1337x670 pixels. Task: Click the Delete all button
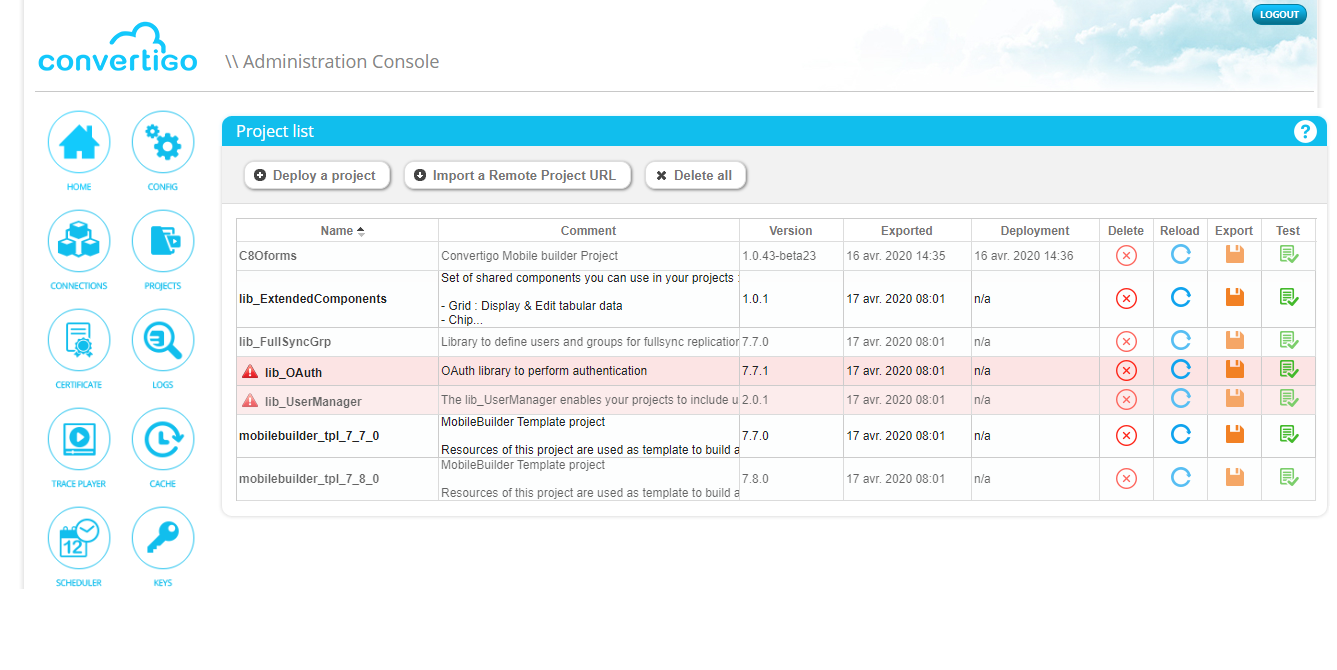point(695,175)
